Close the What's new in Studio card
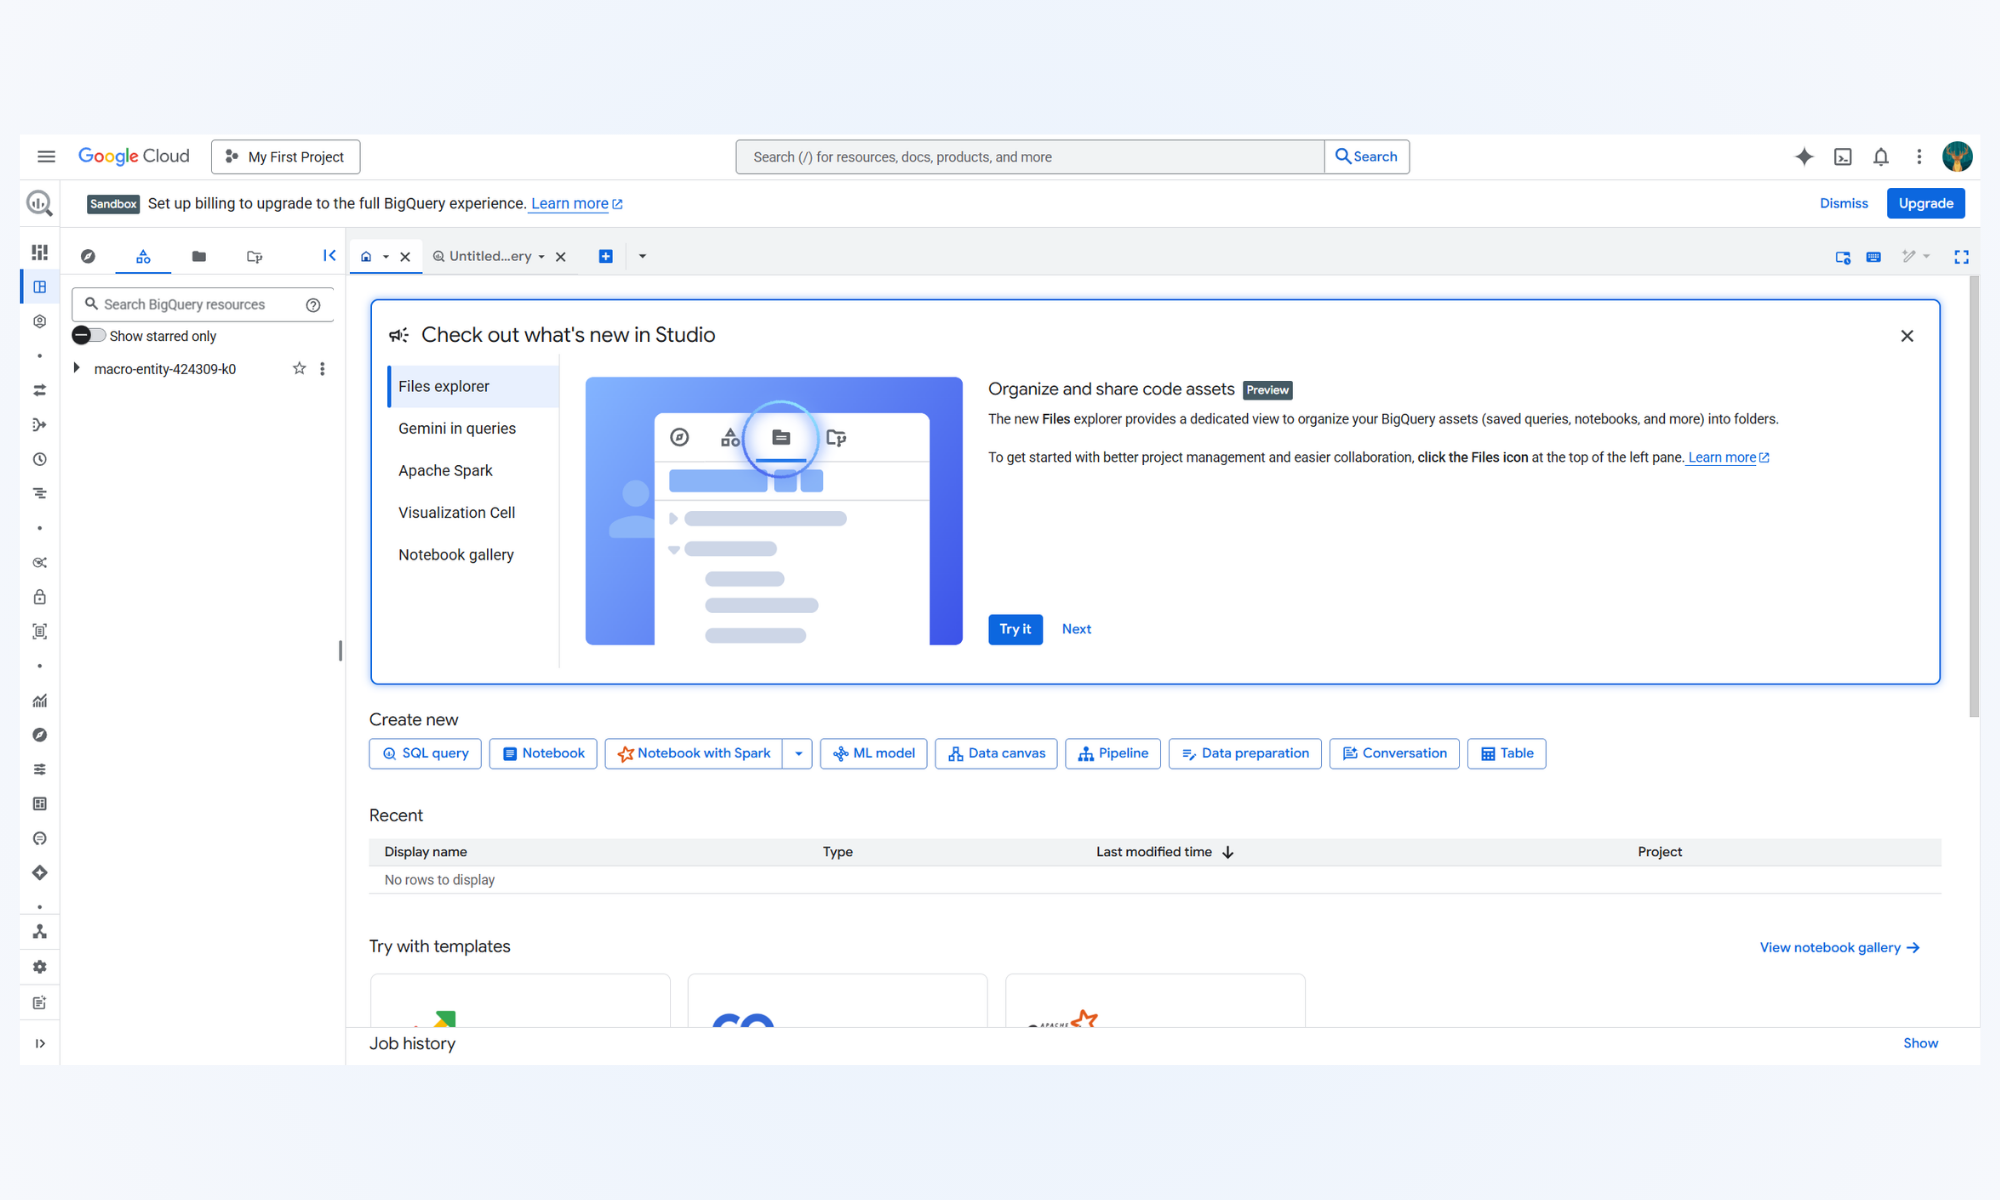Screen dimensions: 2000x1200 coord(1907,336)
